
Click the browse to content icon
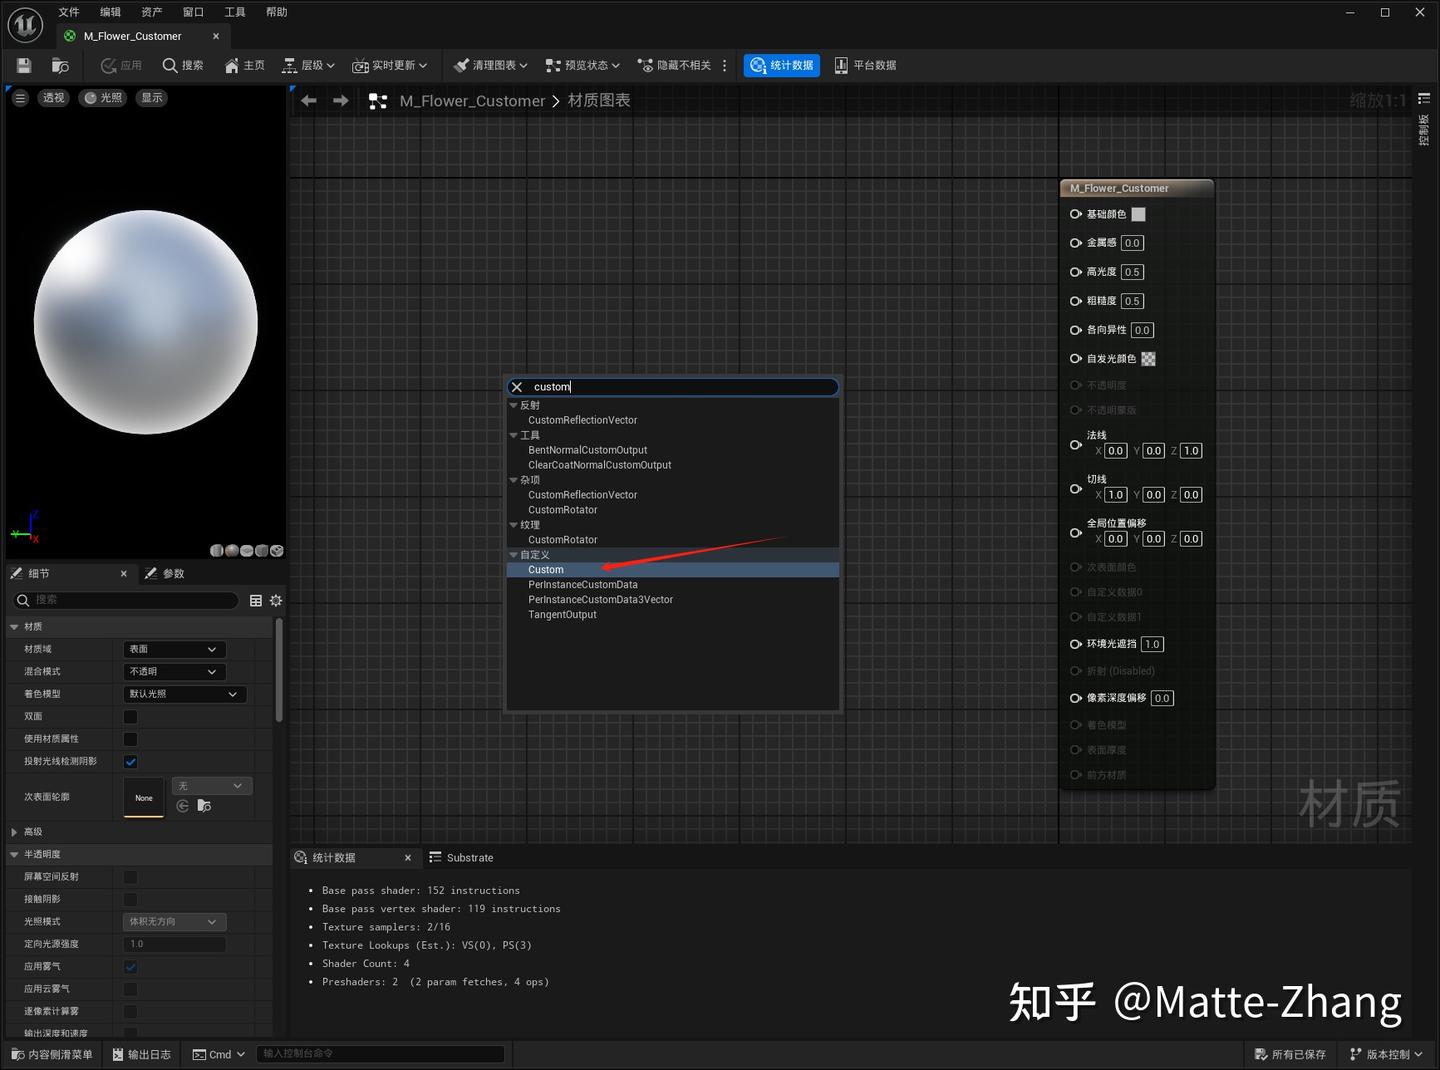click(x=59, y=64)
